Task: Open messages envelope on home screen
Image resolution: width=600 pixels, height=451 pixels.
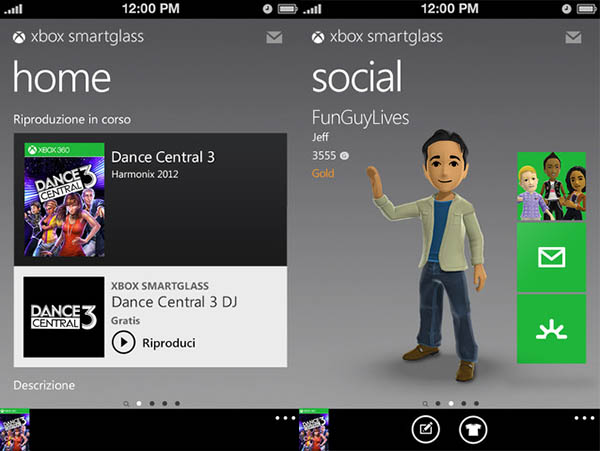Action: (x=274, y=37)
